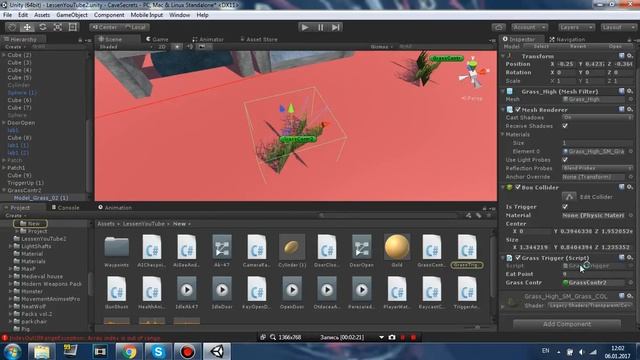Open Grass Trigger script settings gear

[629, 258]
